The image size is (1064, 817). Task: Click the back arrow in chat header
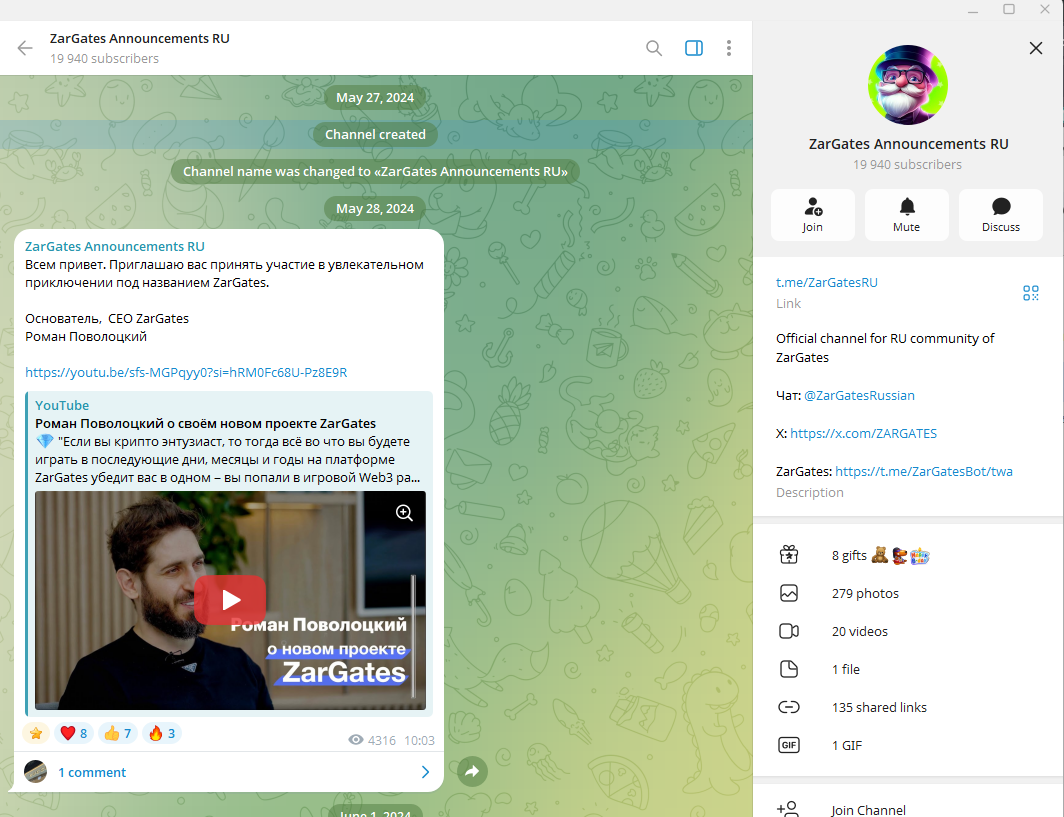click(25, 48)
